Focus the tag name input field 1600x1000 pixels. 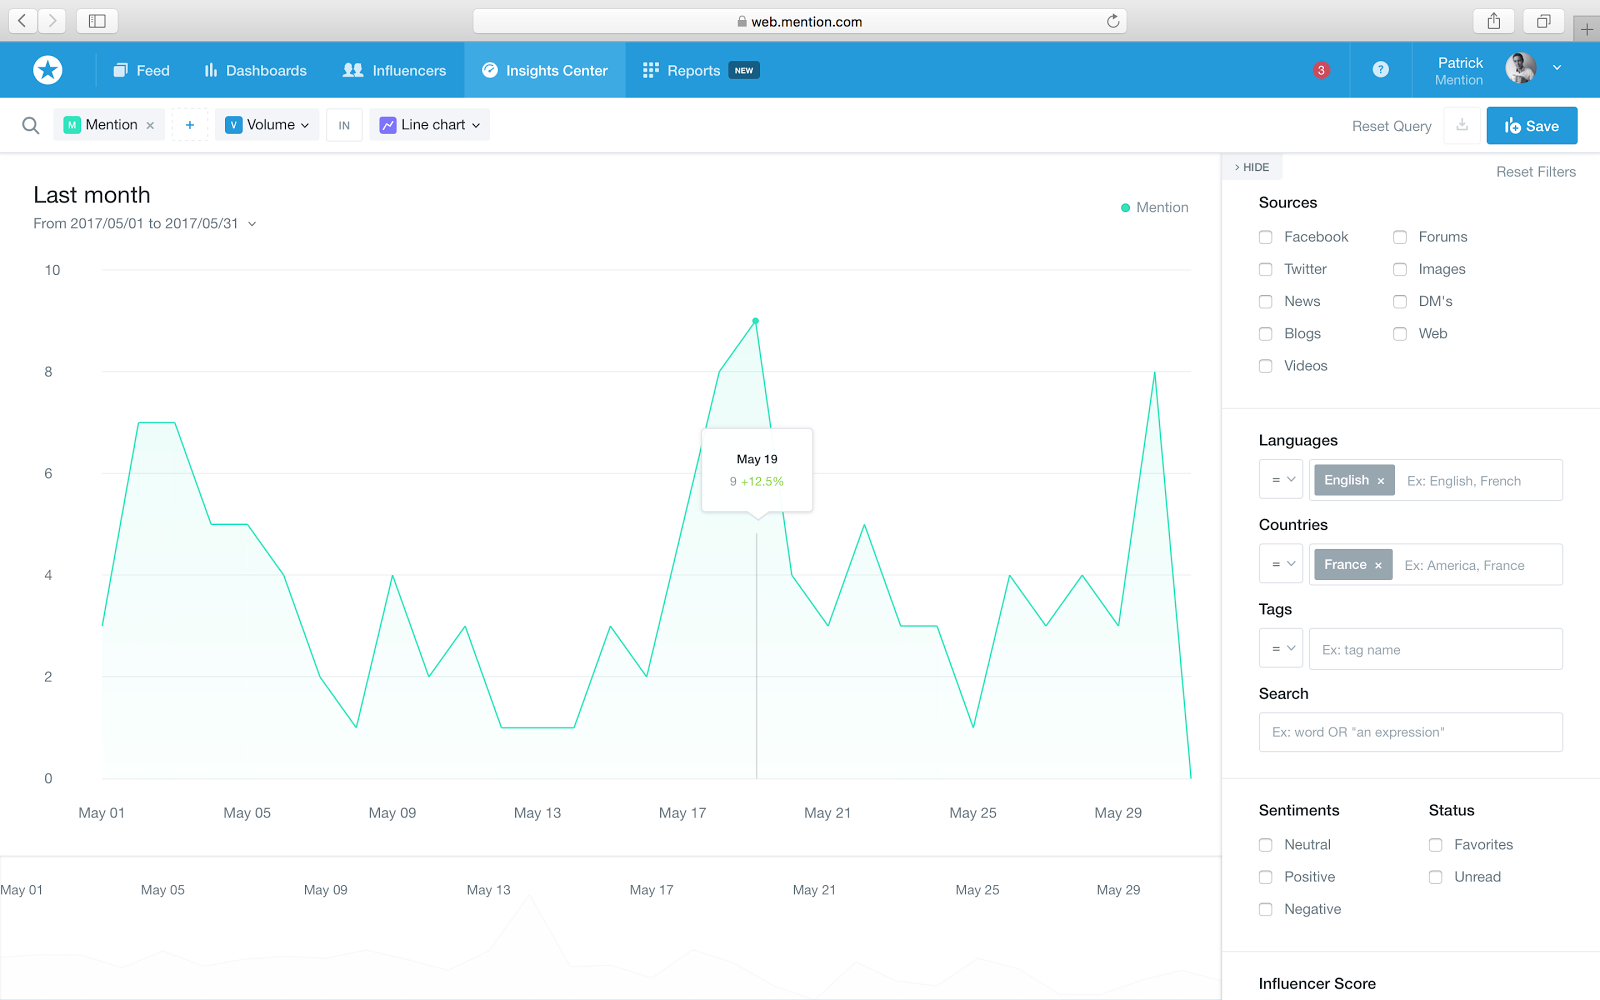1436,649
